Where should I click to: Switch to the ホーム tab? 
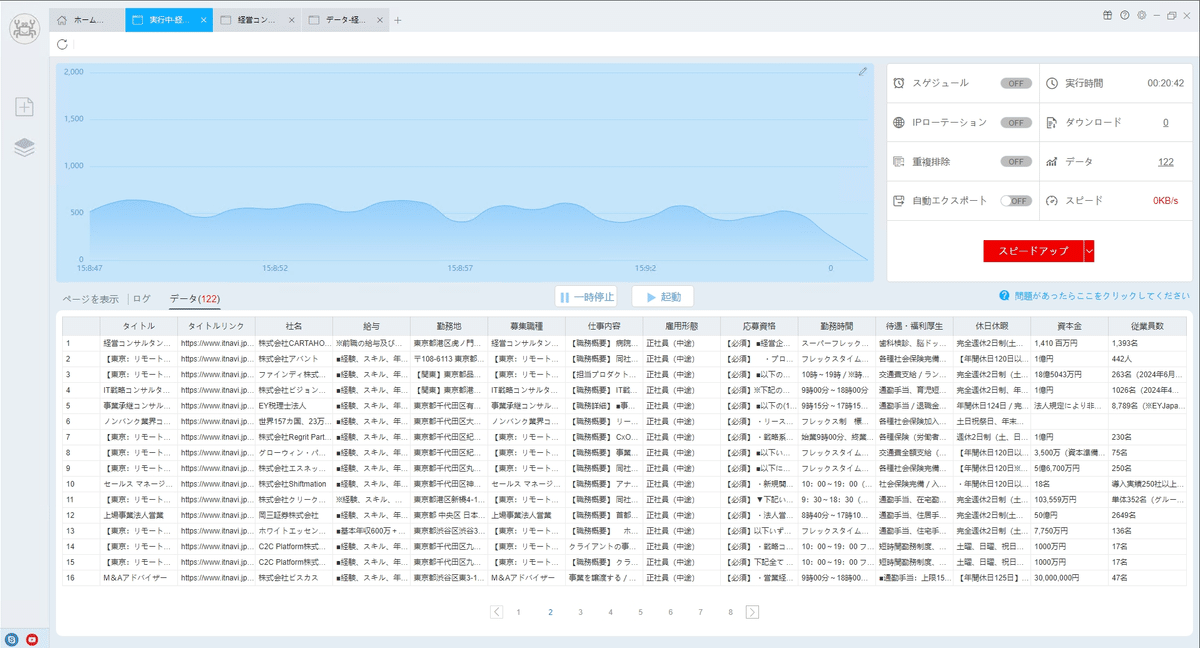[86, 20]
